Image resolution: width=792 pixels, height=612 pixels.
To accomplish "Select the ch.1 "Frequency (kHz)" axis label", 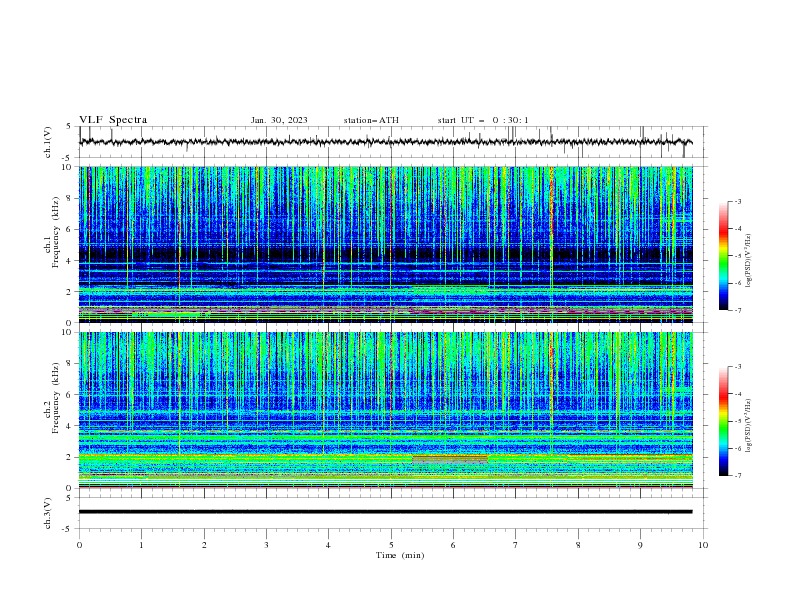I will [56, 233].
